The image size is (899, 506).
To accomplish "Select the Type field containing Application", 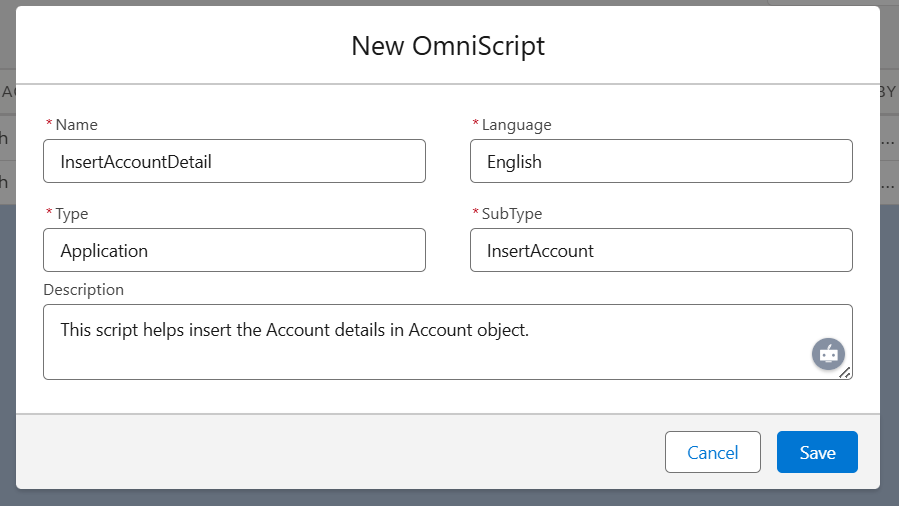I will coord(234,250).
